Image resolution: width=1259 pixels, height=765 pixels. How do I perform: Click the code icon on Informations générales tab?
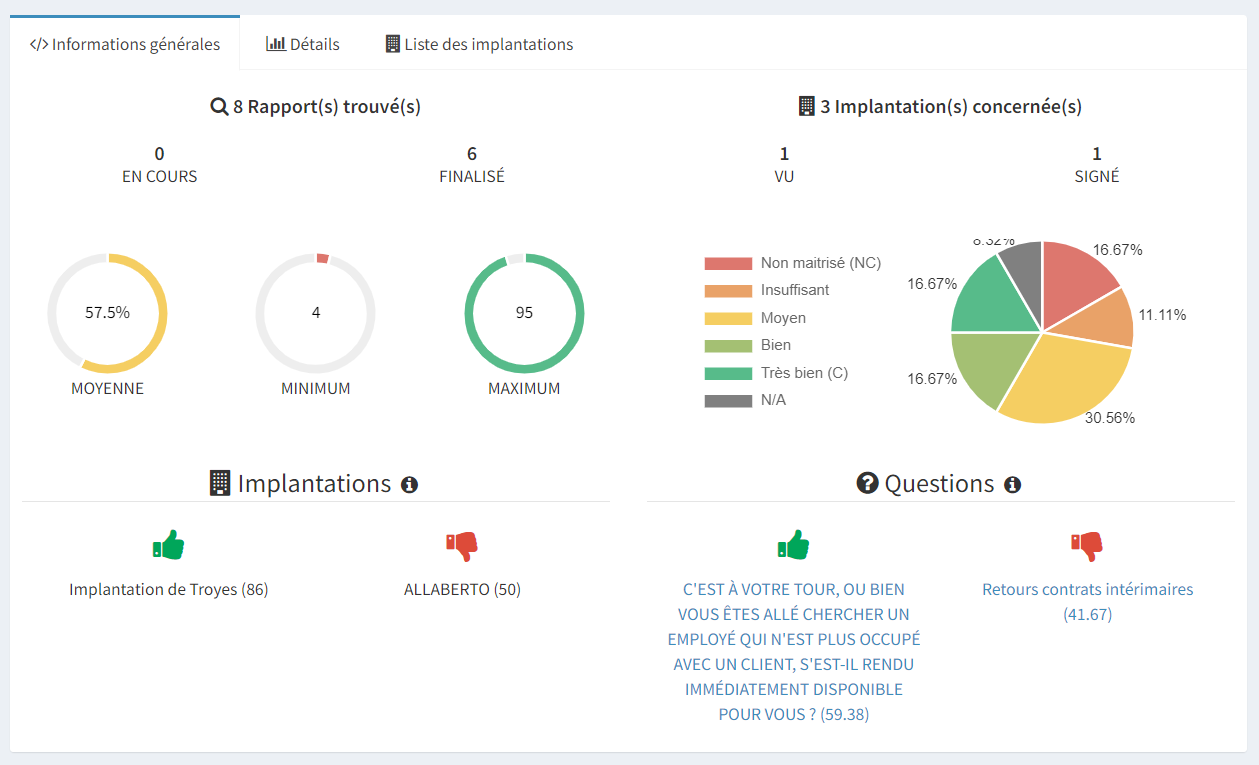[39, 44]
